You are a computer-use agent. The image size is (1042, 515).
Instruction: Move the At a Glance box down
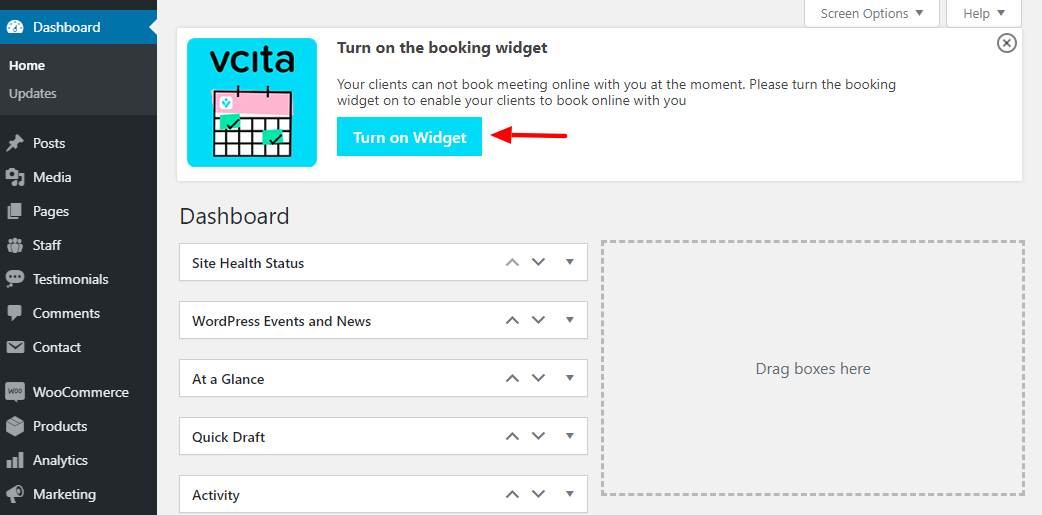point(538,378)
